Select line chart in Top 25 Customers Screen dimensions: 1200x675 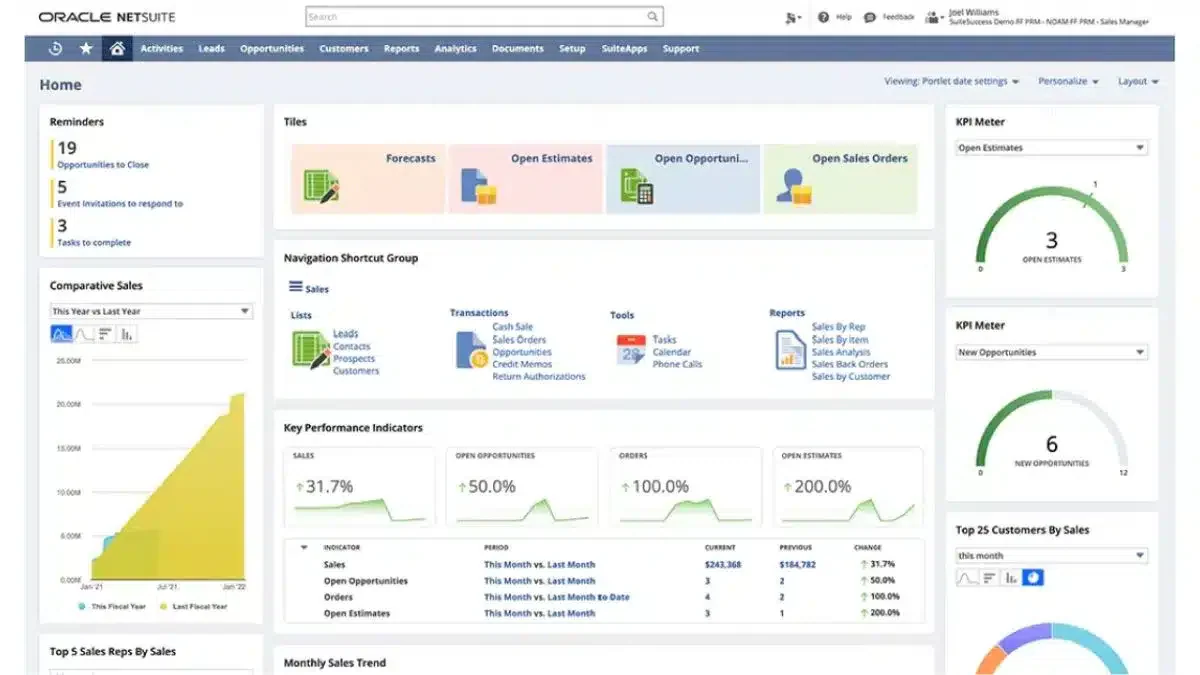coord(967,577)
